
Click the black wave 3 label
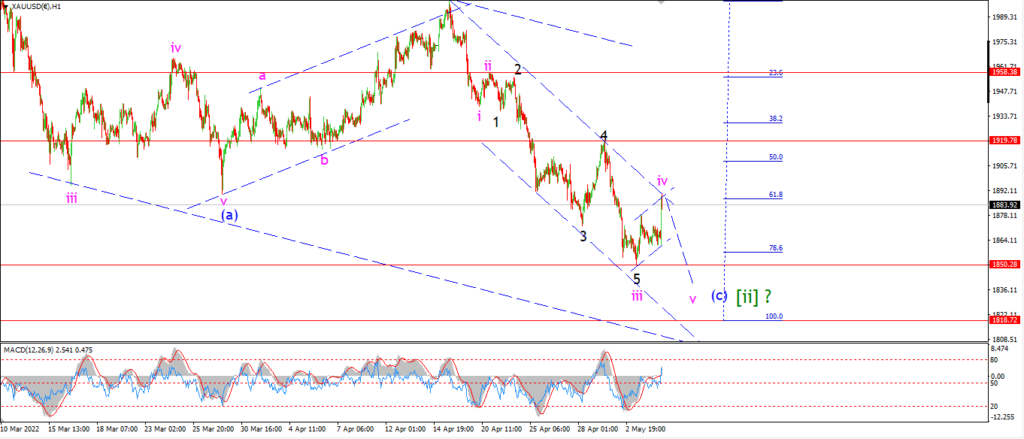(583, 236)
